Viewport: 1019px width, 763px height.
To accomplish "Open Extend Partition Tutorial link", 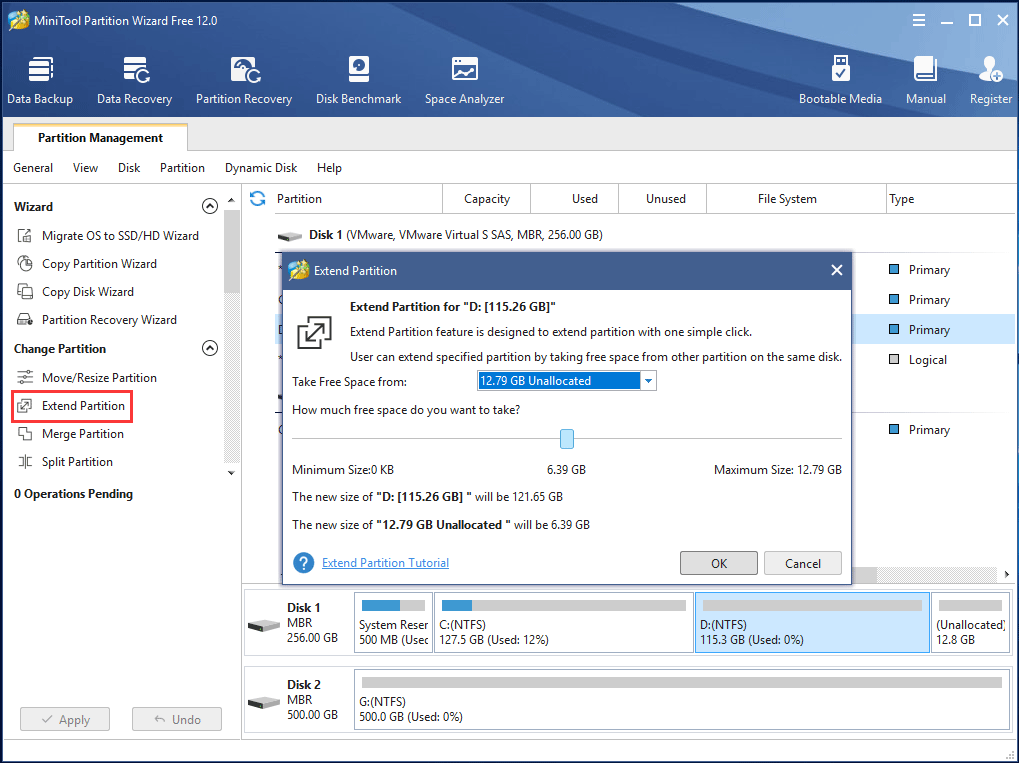I will pos(385,563).
